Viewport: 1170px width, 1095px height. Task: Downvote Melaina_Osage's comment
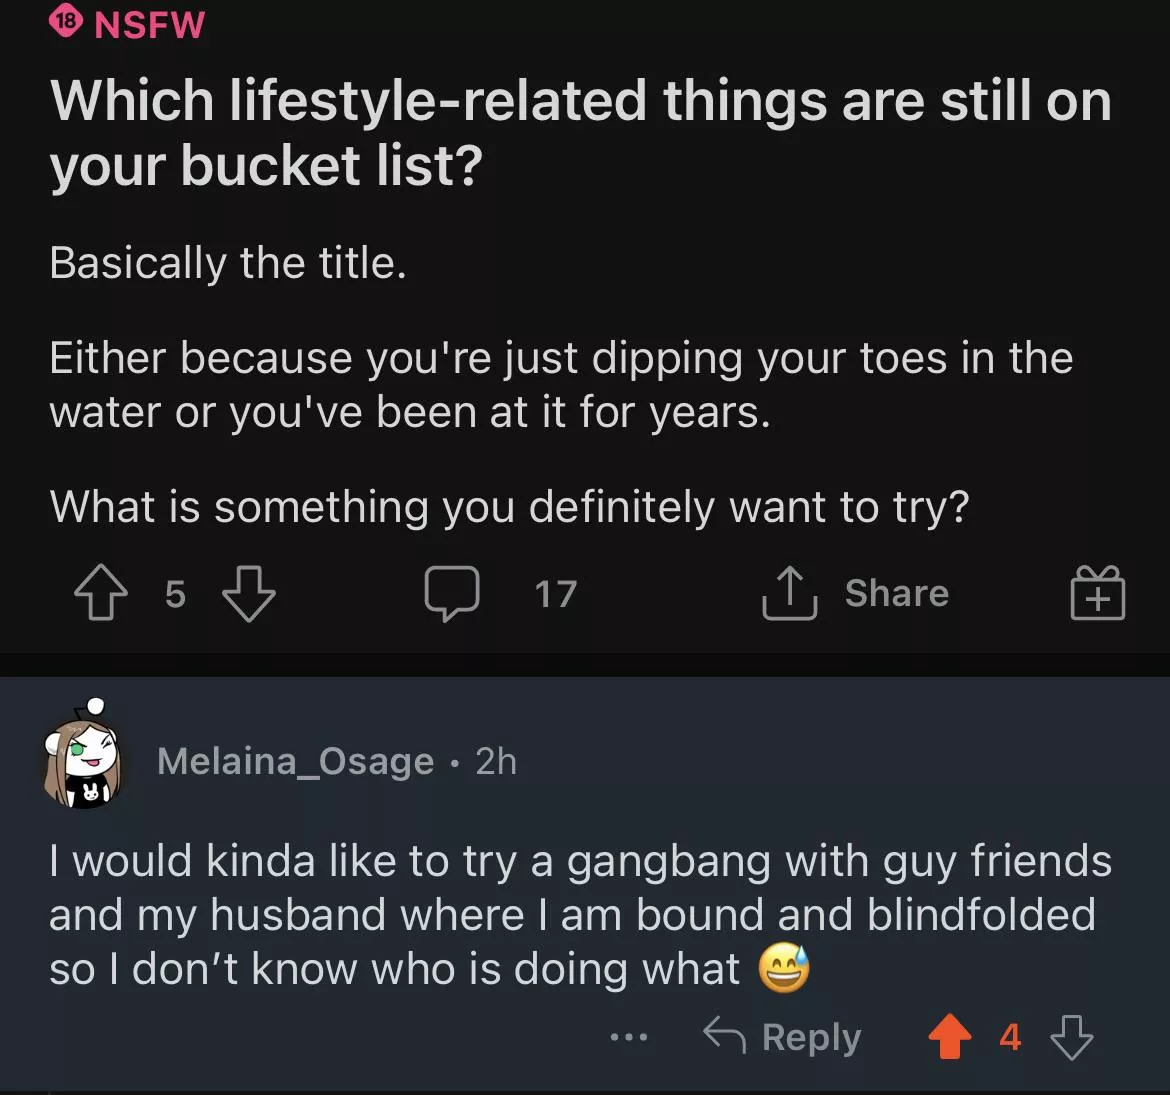coord(1072,1037)
